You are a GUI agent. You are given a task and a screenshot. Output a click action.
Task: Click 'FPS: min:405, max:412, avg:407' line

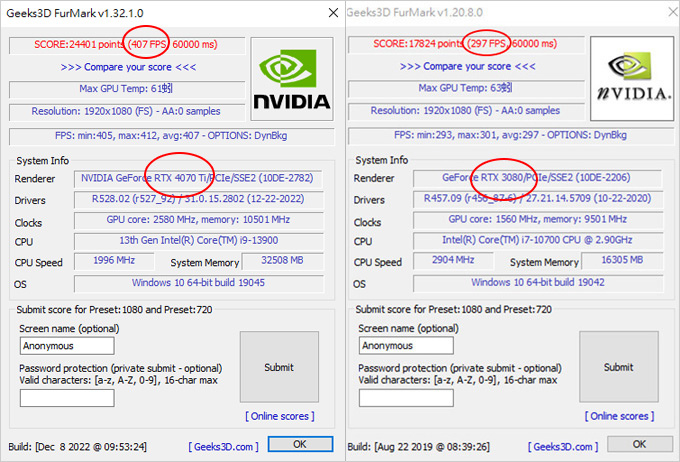(172, 136)
